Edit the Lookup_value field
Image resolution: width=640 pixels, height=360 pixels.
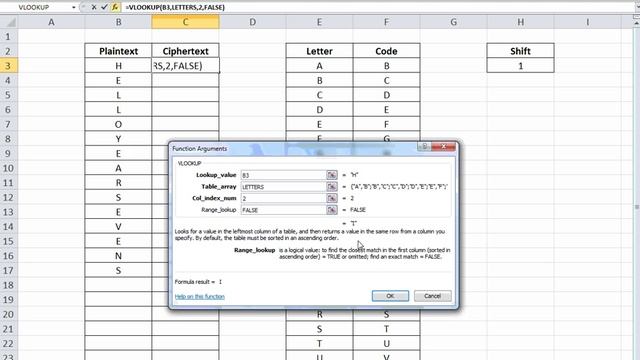[x=283, y=175]
